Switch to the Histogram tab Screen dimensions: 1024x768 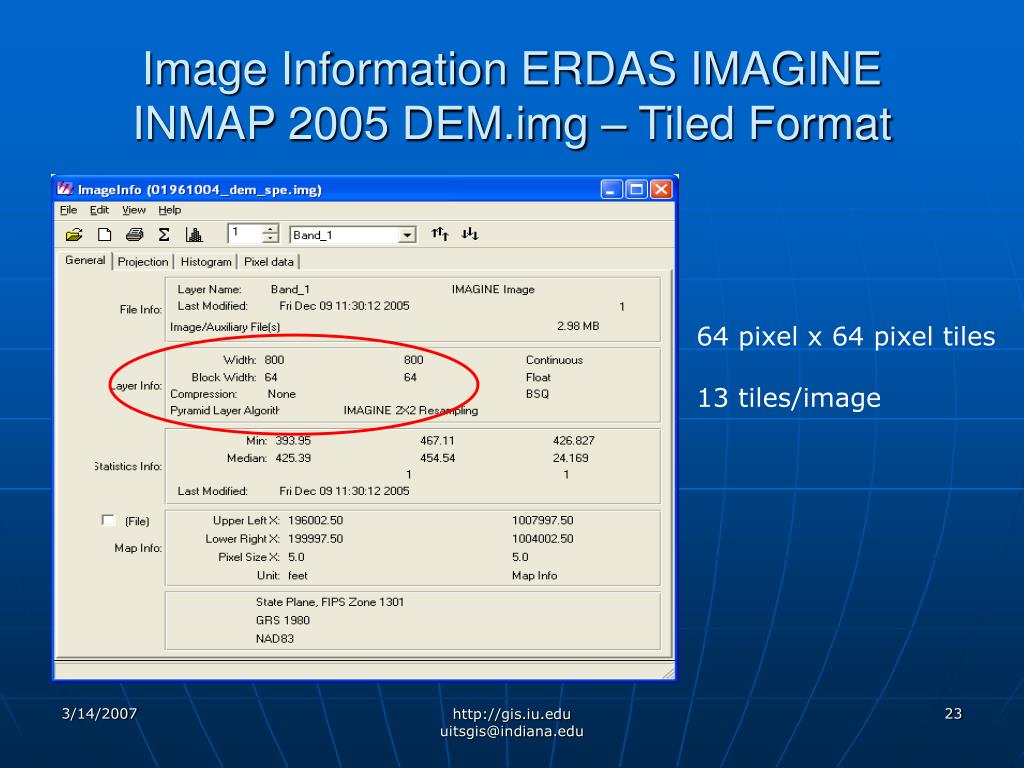pos(206,262)
